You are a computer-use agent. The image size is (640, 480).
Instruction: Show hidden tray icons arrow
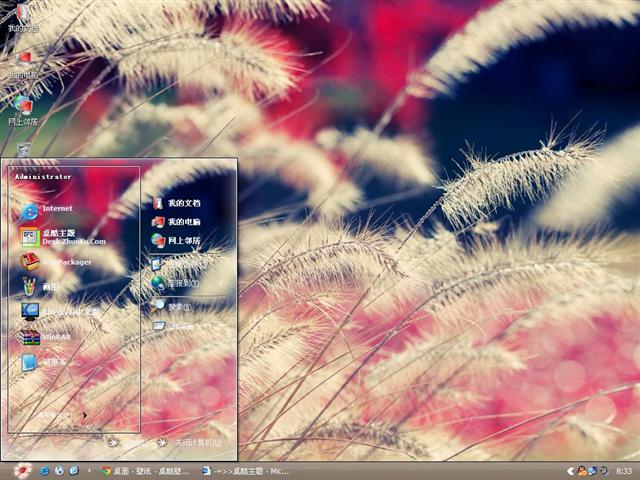pyautogui.click(x=570, y=471)
